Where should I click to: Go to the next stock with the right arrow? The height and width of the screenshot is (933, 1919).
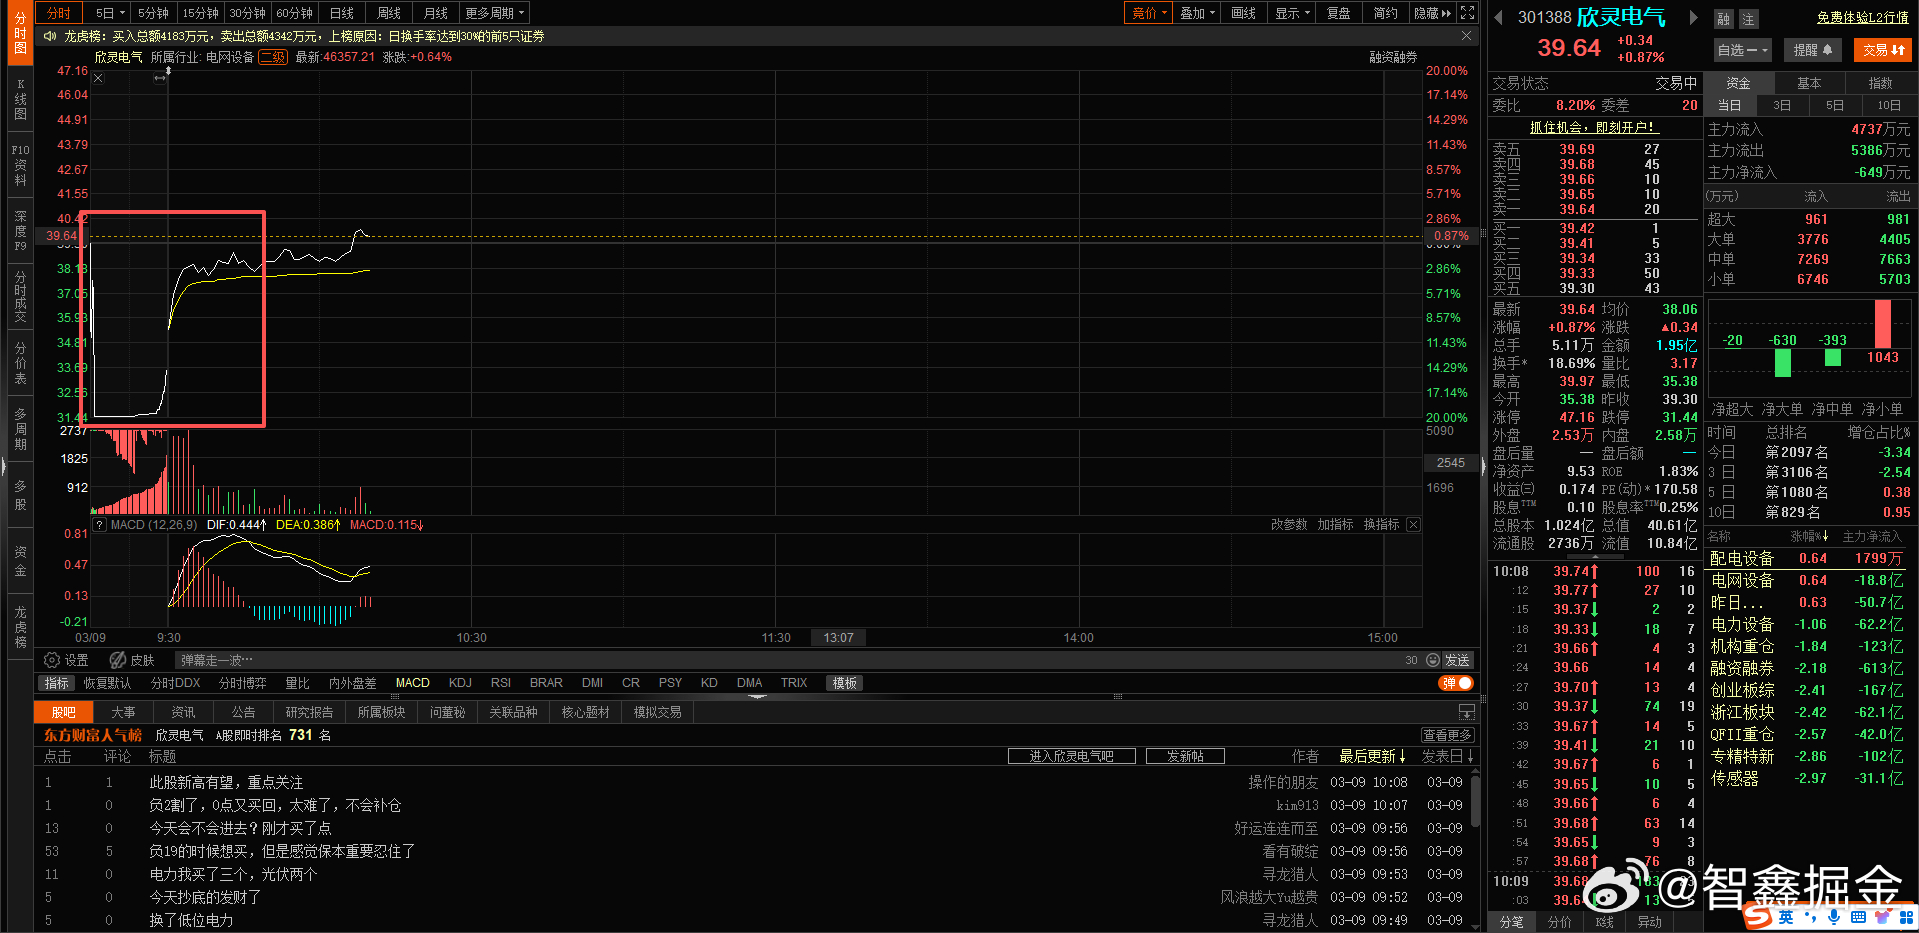point(1693,17)
